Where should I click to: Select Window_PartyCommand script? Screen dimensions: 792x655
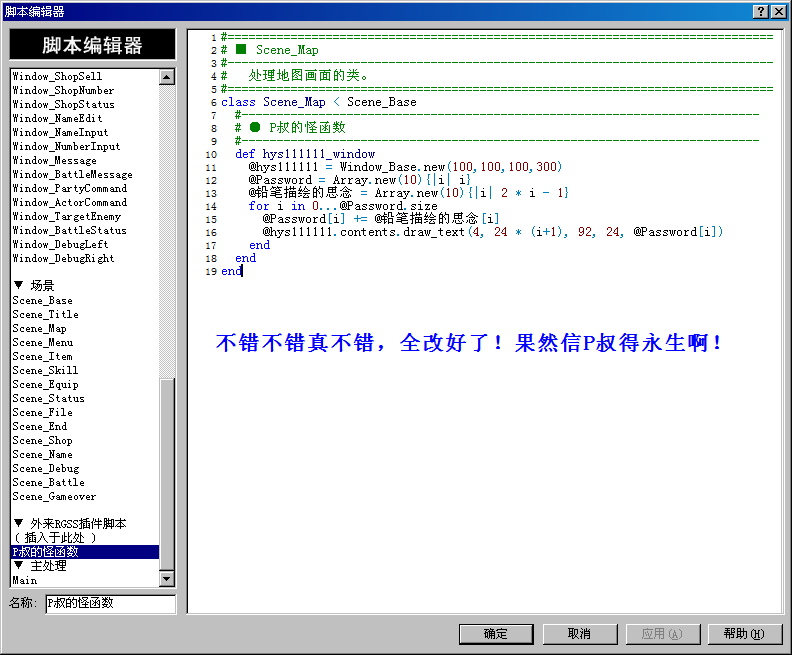[x=70, y=188]
